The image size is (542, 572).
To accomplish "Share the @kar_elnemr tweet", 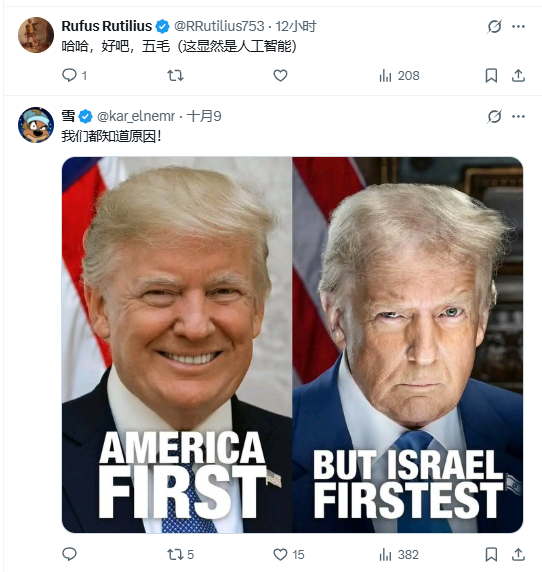I will 518,554.
